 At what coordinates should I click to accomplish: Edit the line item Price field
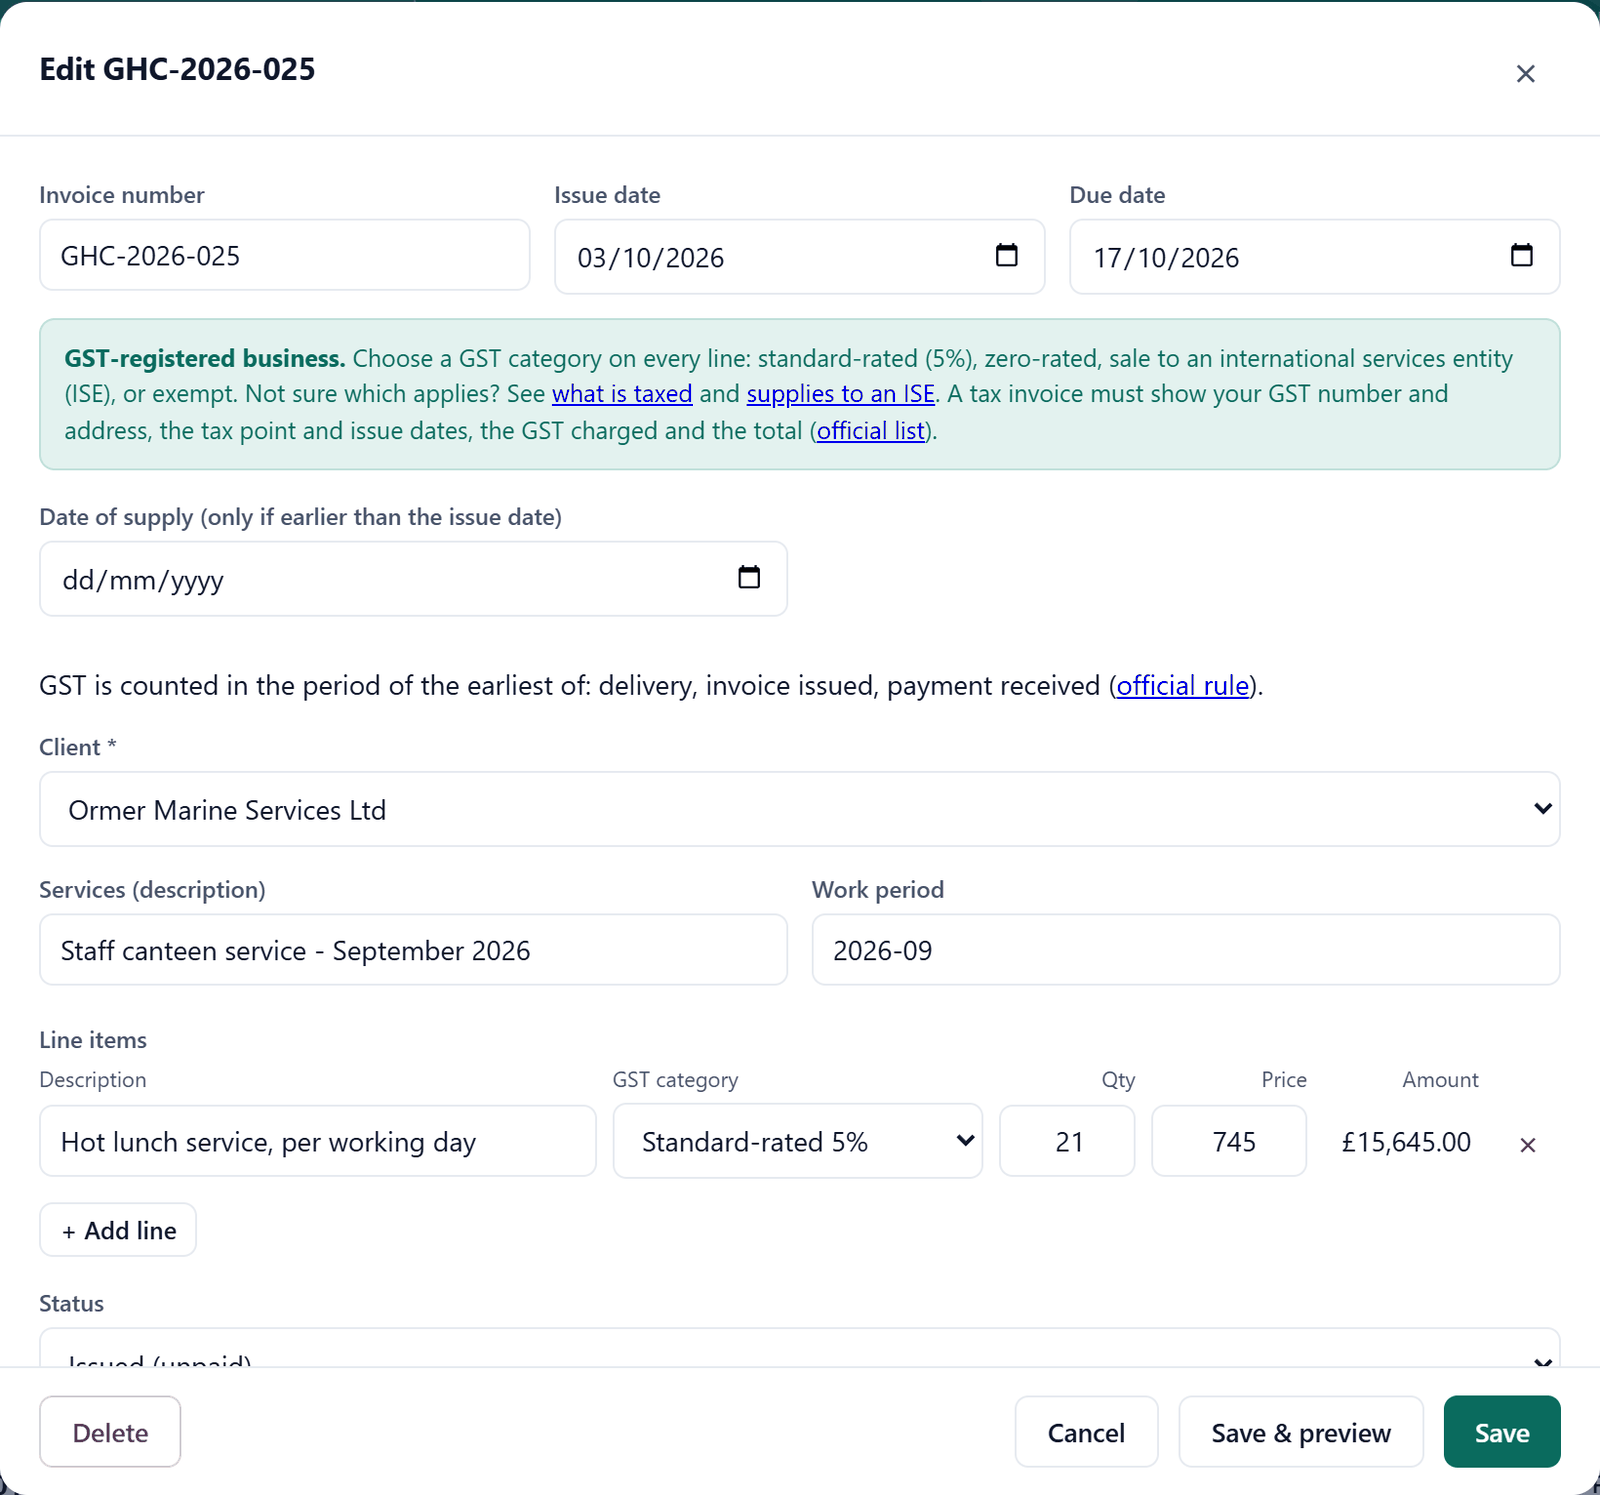point(1229,1141)
